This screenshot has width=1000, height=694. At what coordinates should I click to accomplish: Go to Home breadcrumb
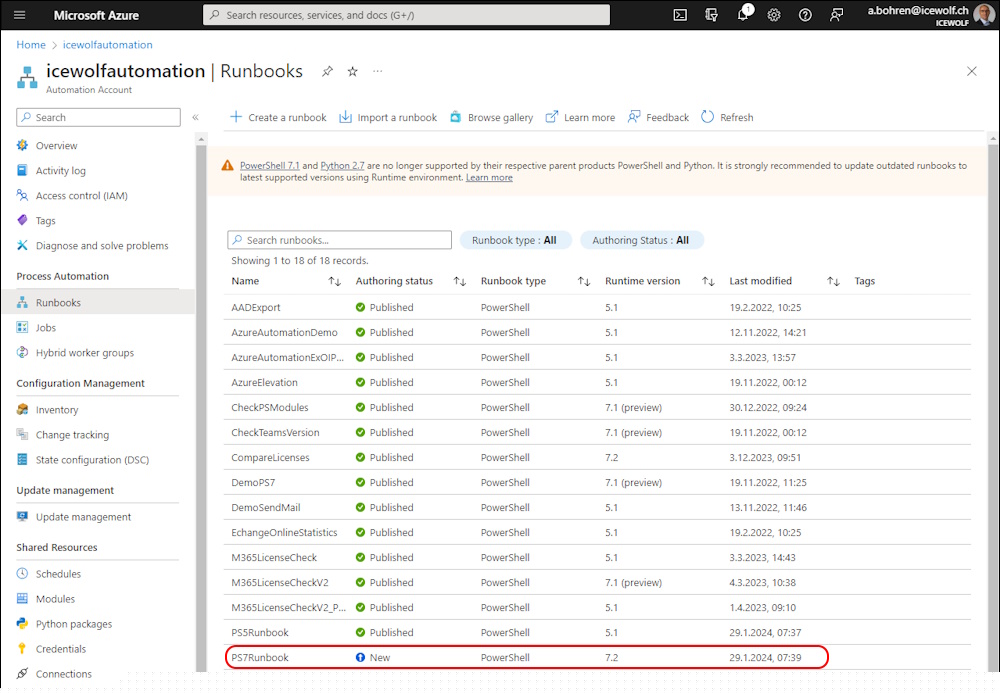(31, 45)
